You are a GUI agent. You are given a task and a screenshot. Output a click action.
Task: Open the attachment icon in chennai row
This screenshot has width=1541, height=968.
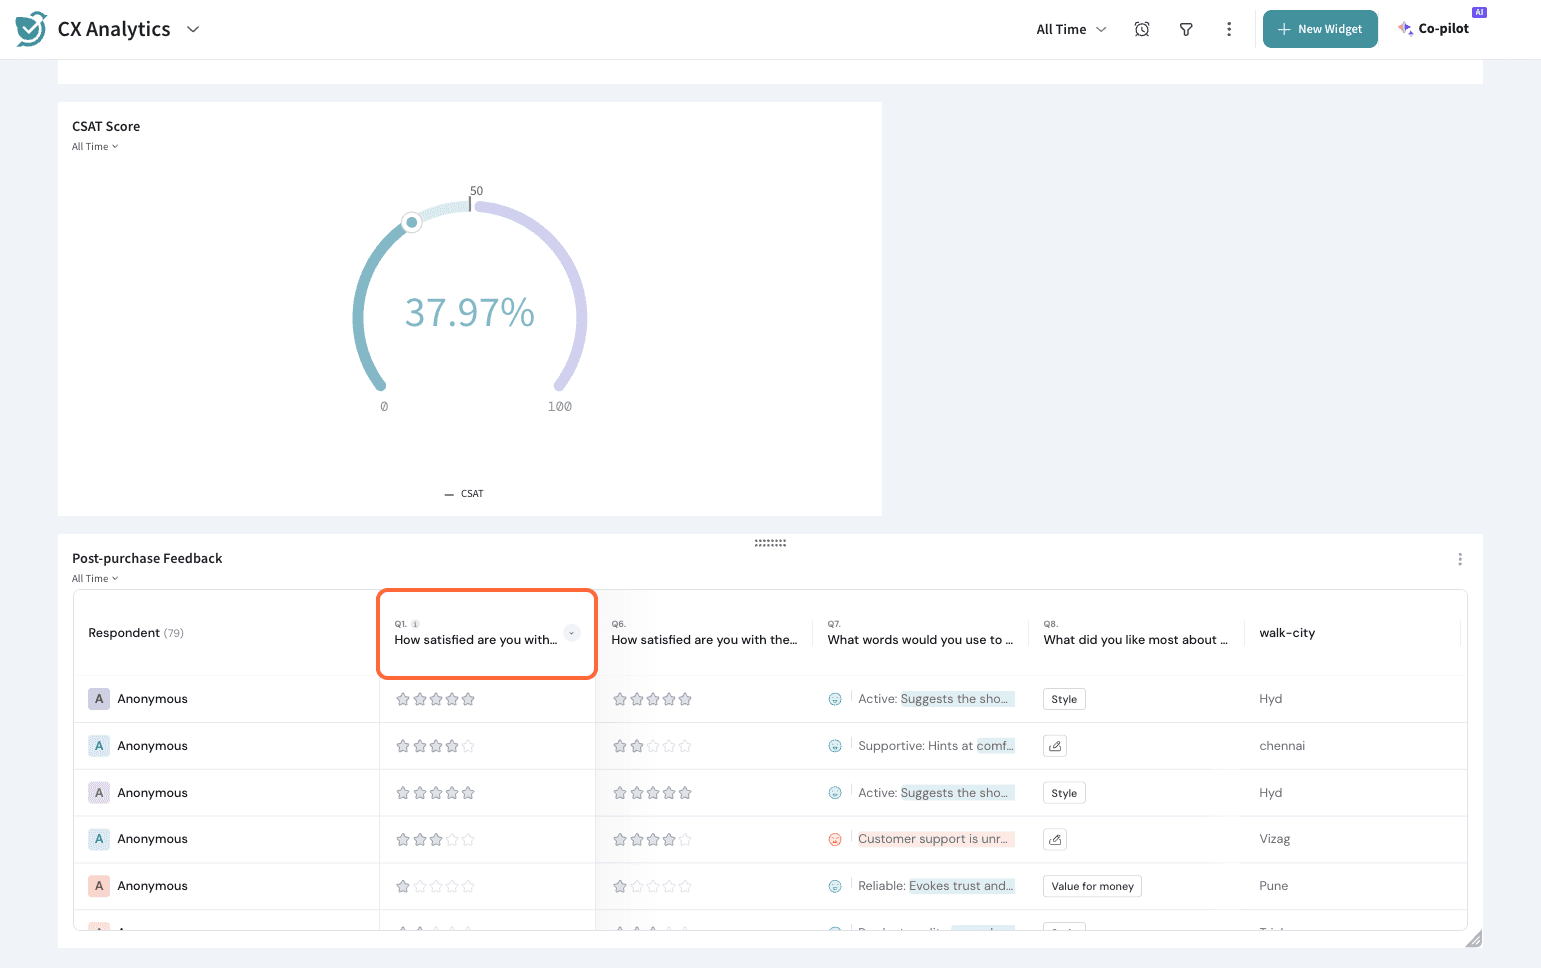pos(1055,746)
